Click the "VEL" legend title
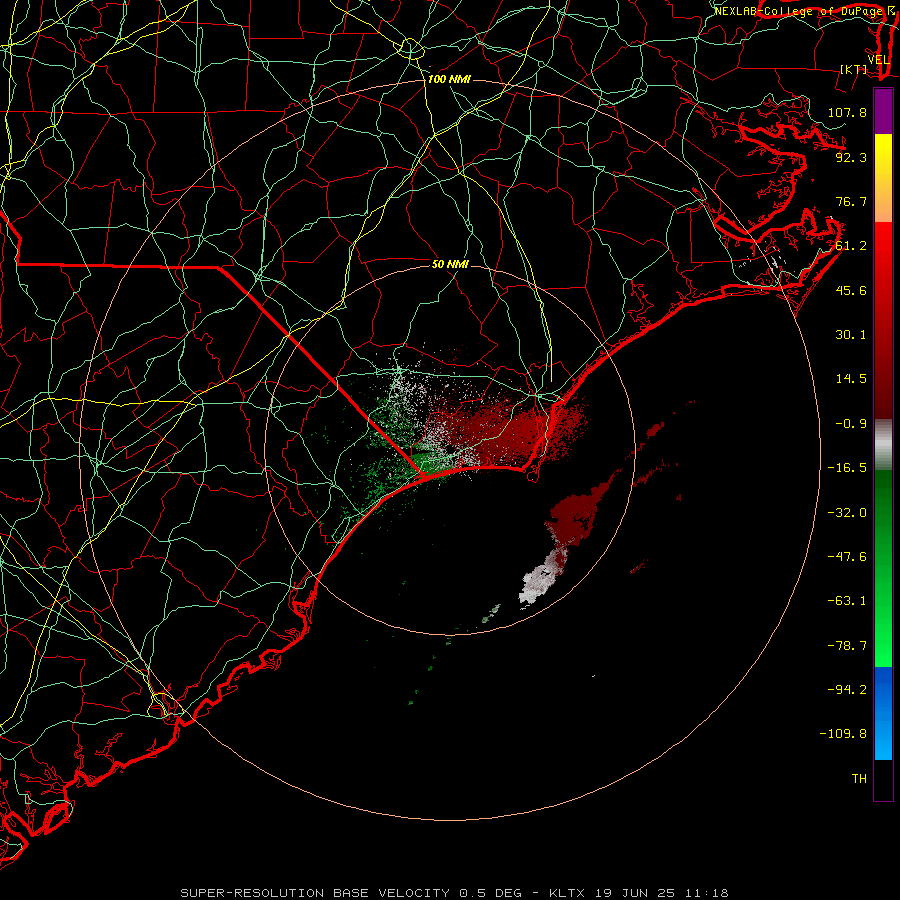Image resolution: width=900 pixels, height=900 pixels. pos(878,60)
